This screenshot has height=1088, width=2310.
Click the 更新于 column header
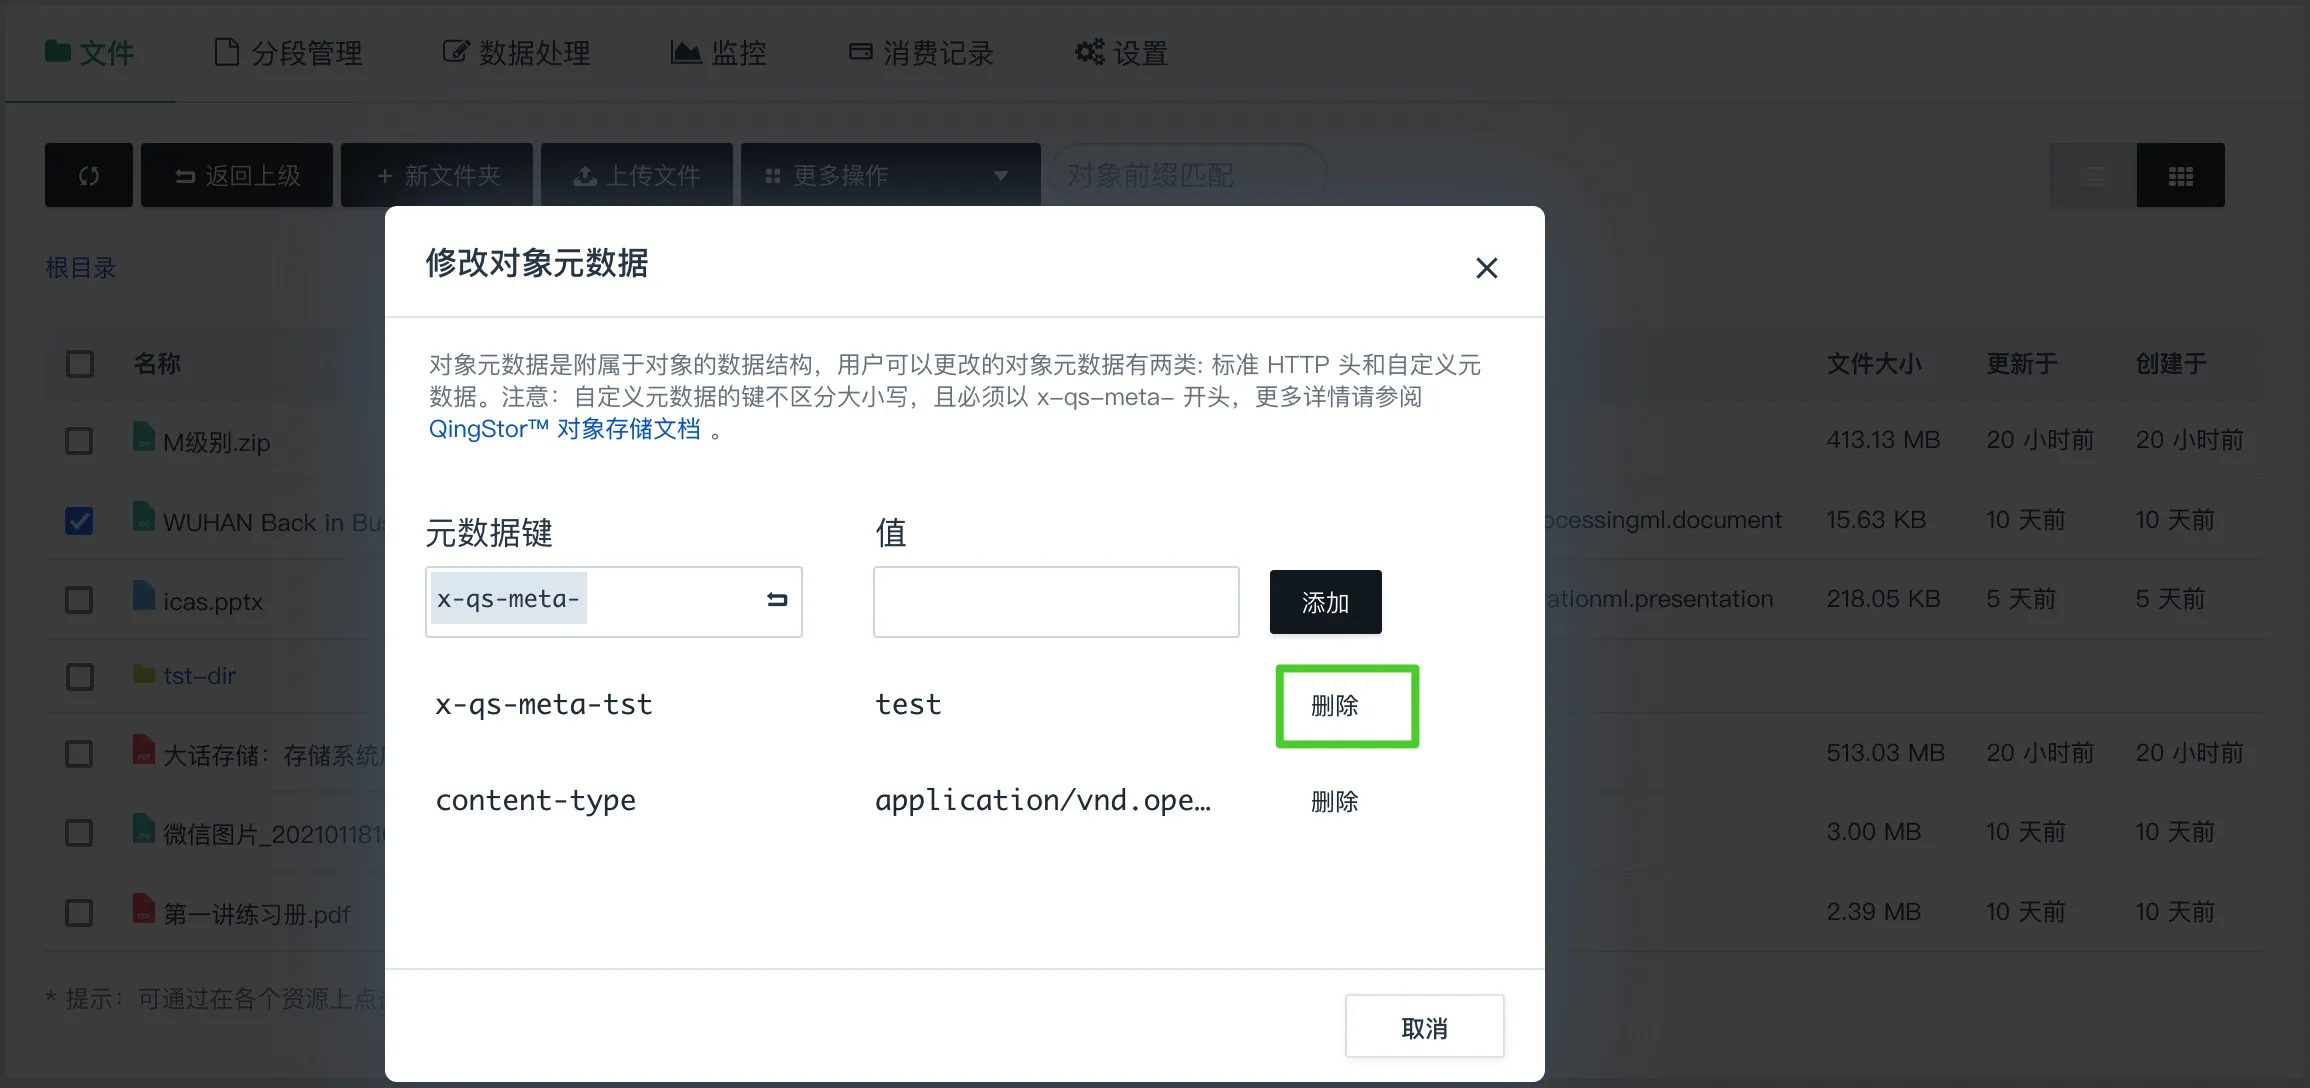click(x=2021, y=364)
